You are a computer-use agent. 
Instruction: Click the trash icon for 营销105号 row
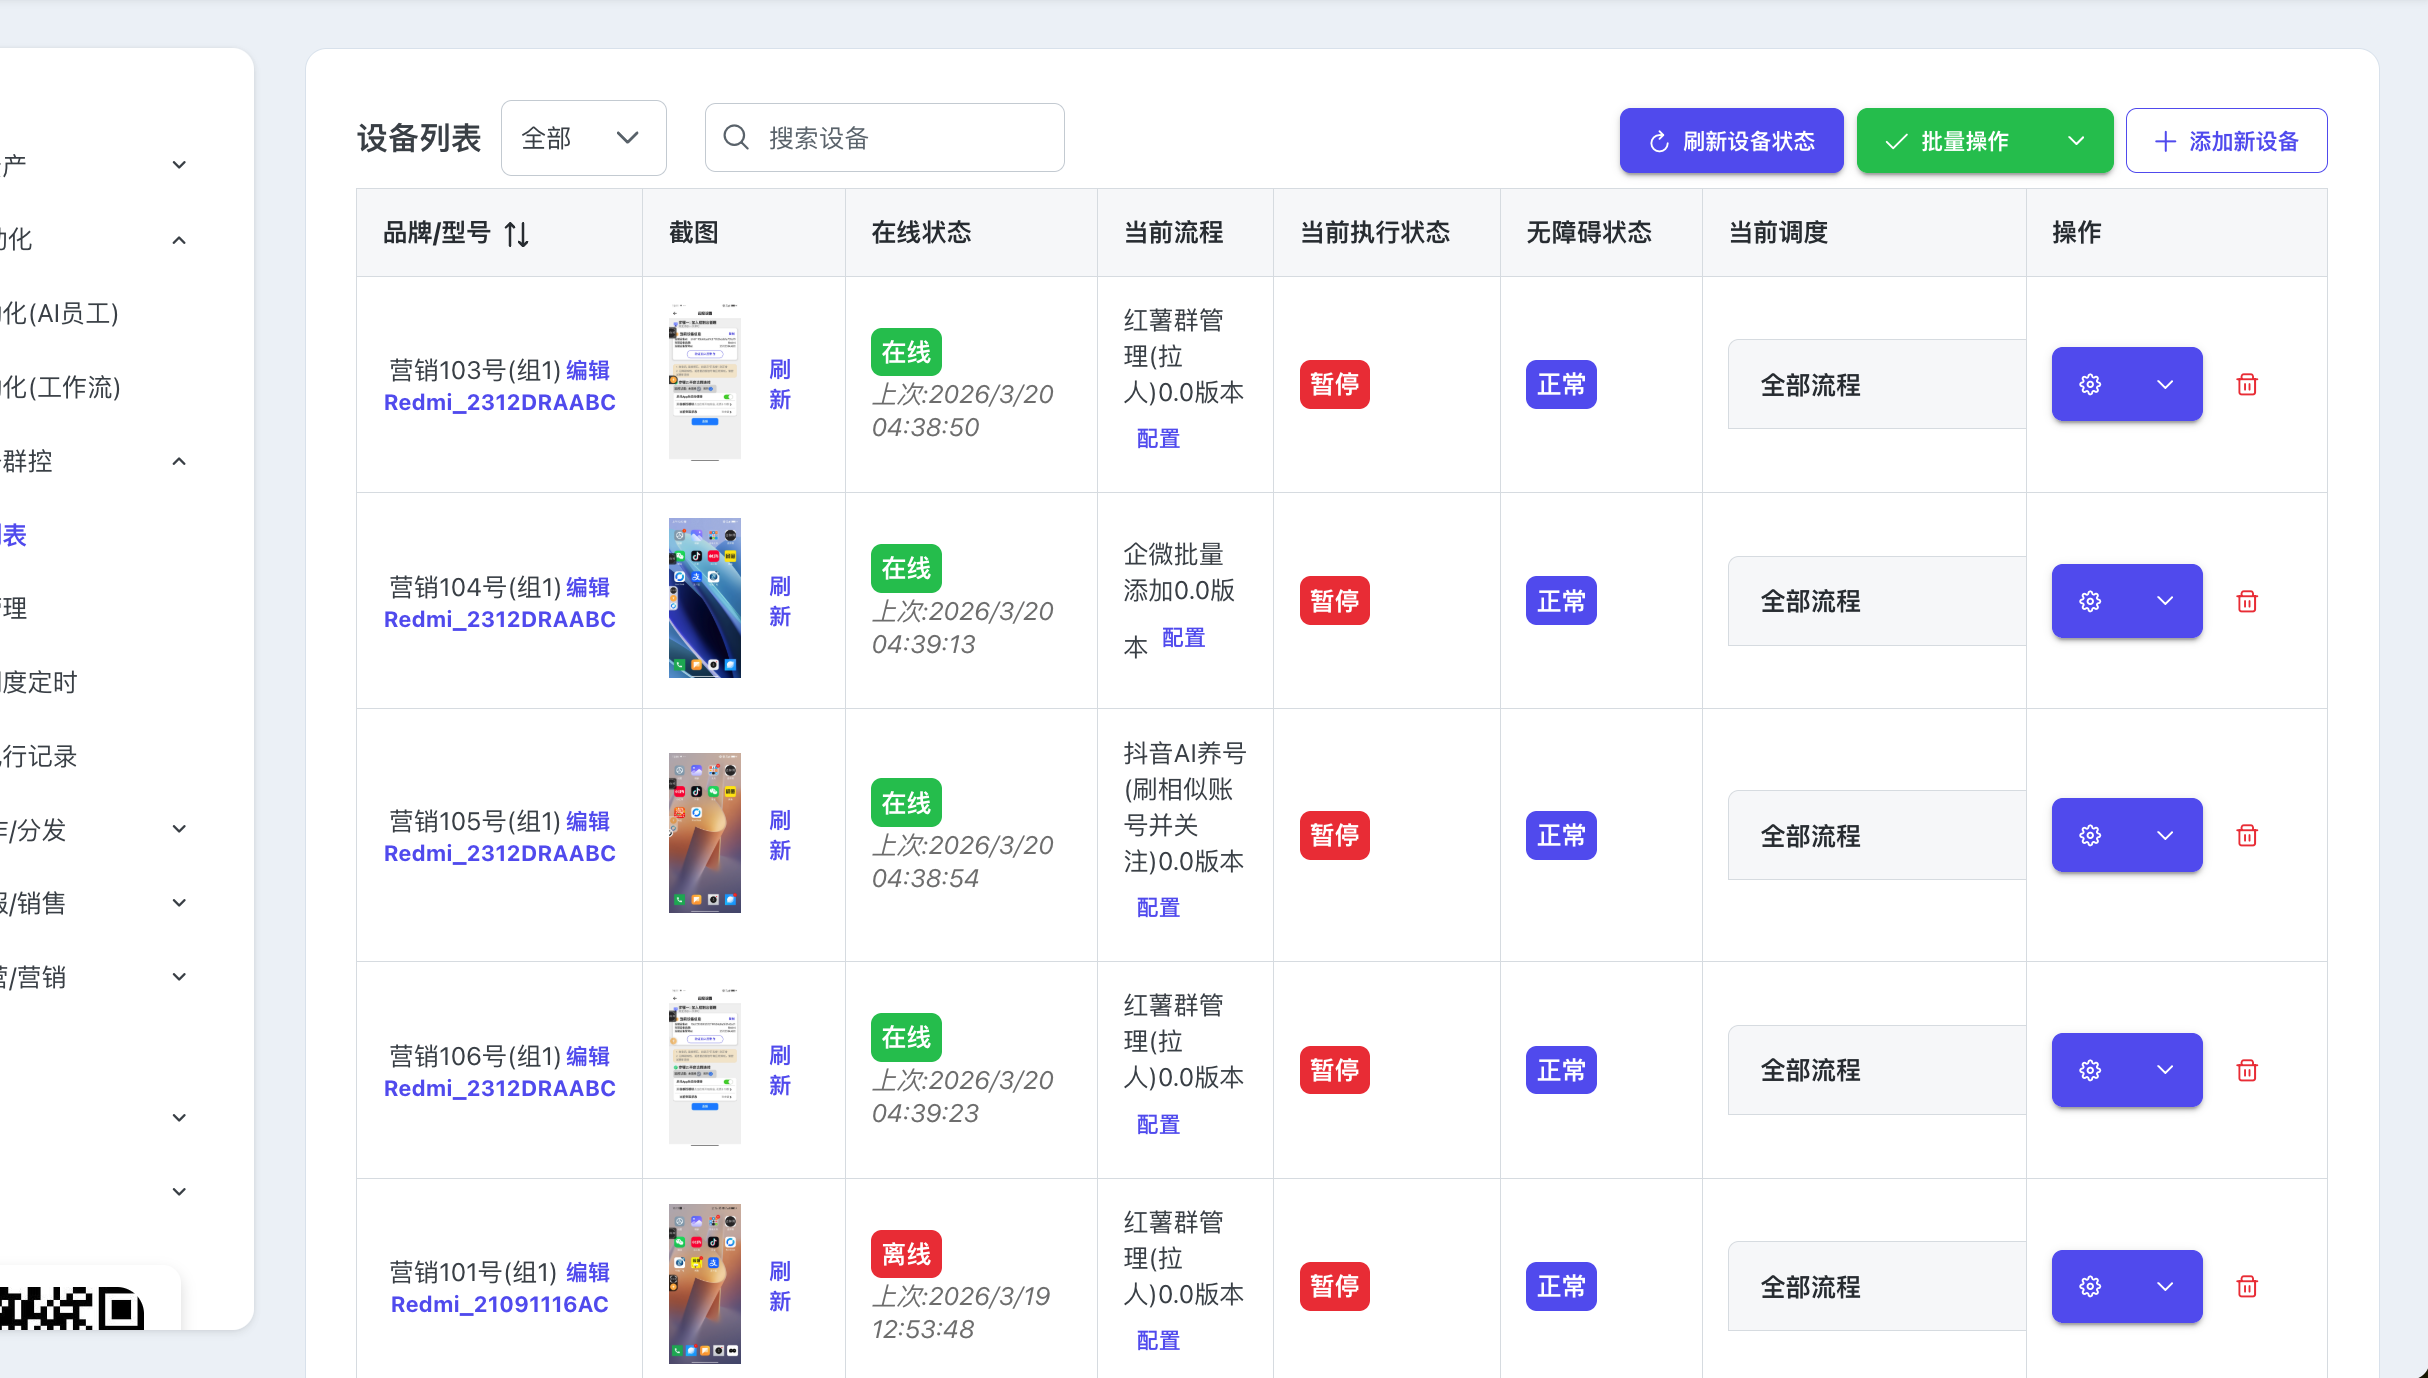2247,836
